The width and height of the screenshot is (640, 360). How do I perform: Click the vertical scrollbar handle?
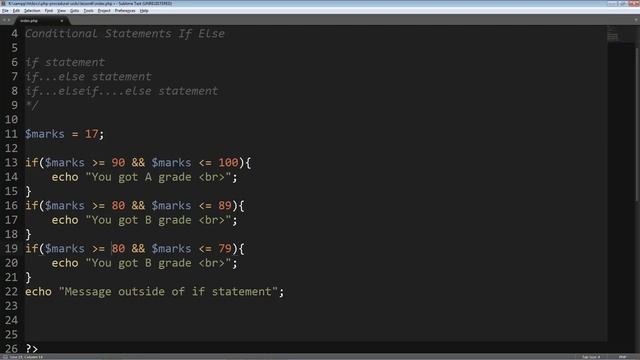pos(637,124)
